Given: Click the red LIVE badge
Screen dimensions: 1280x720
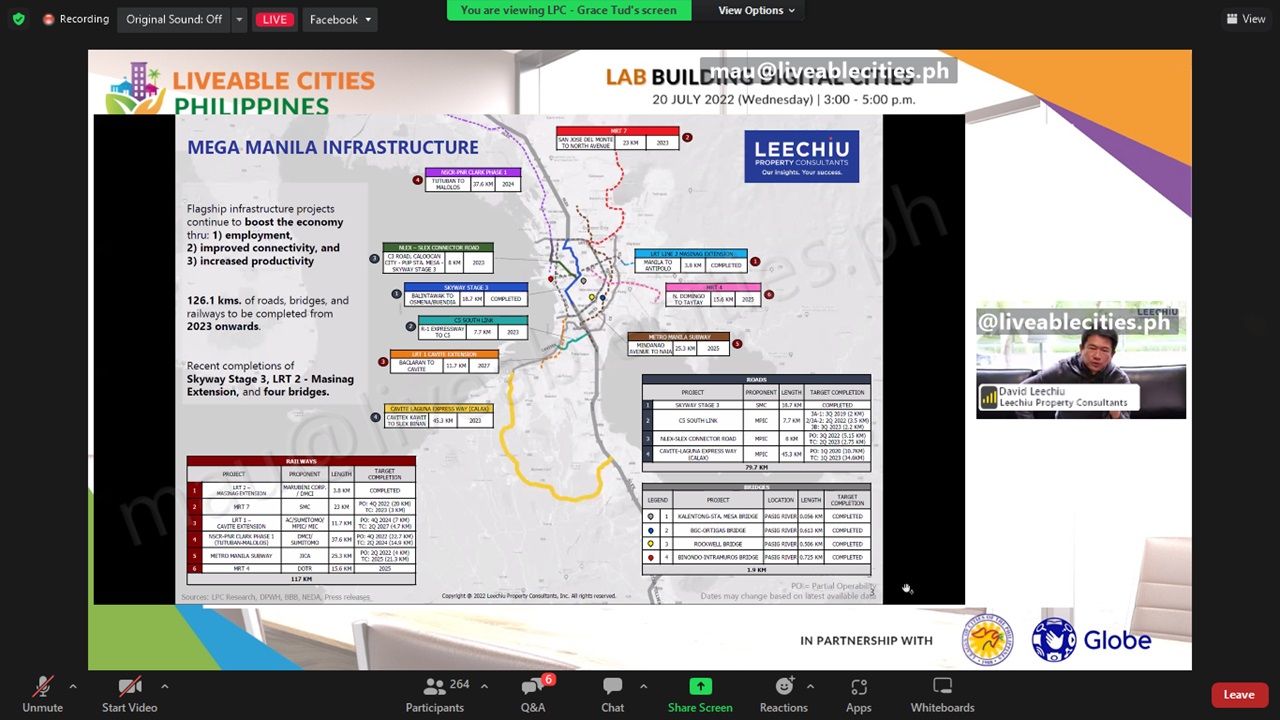Looking at the screenshot, I should point(274,19).
